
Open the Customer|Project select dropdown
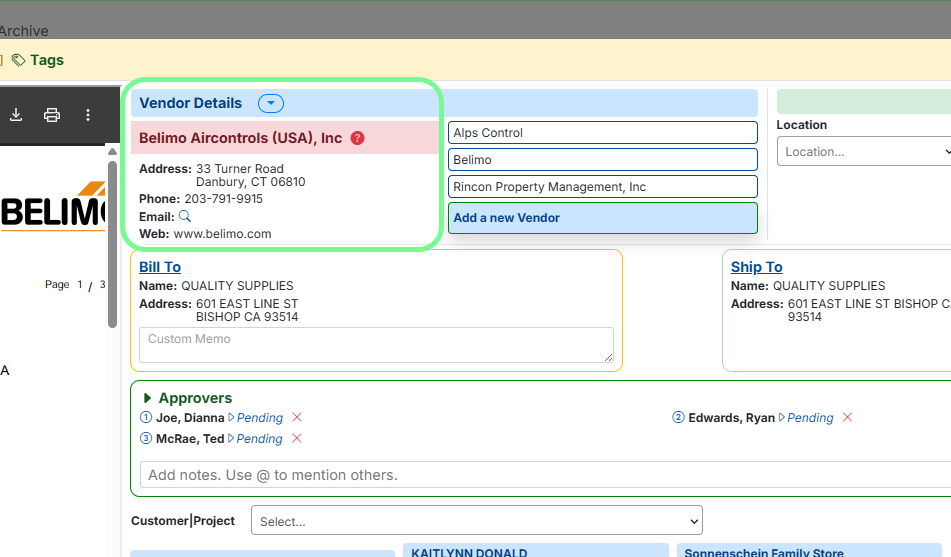pyautogui.click(x=477, y=521)
